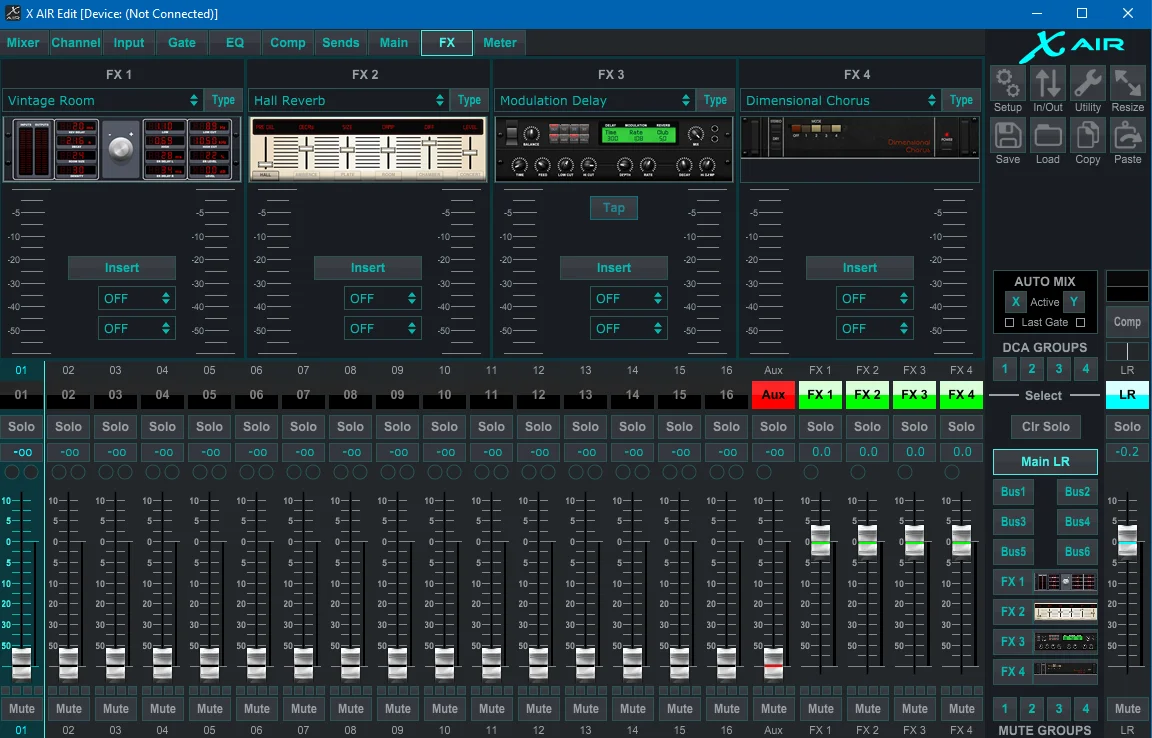Open the In/Out routing arrows icon
The width and height of the screenshot is (1152, 738).
click(x=1048, y=83)
